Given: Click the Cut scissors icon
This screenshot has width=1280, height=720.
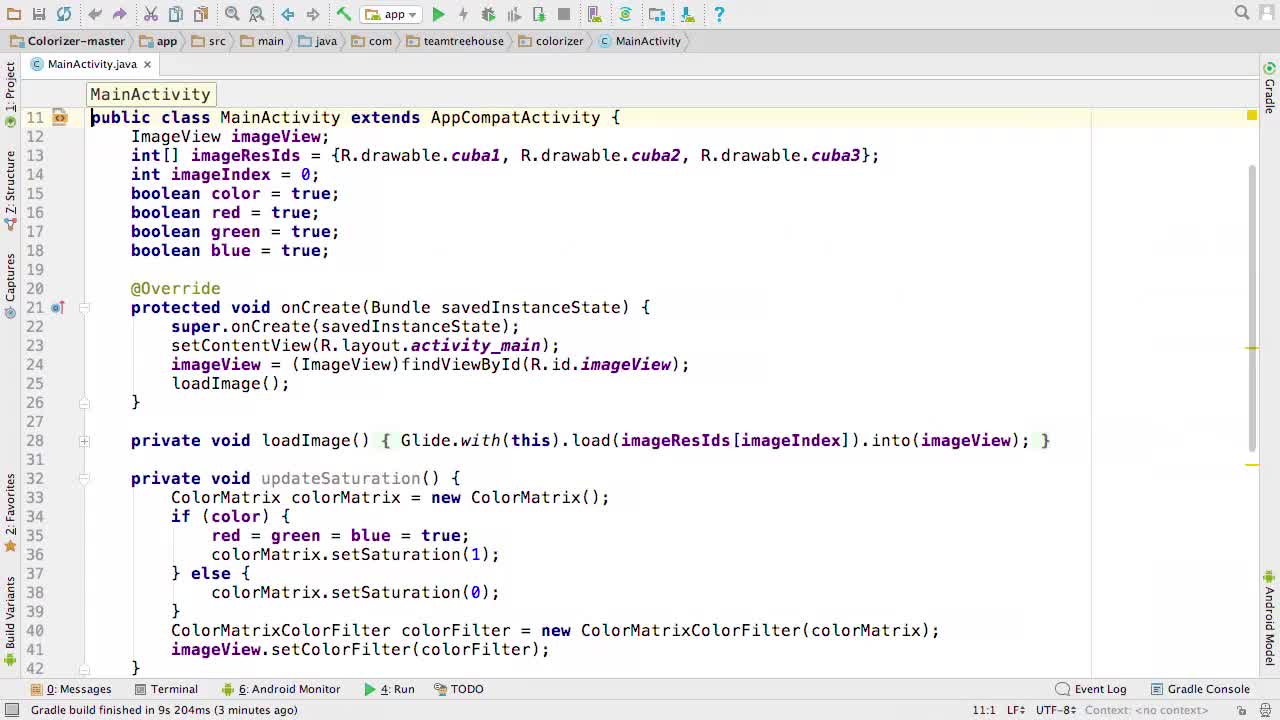Looking at the screenshot, I should [x=151, y=14].
